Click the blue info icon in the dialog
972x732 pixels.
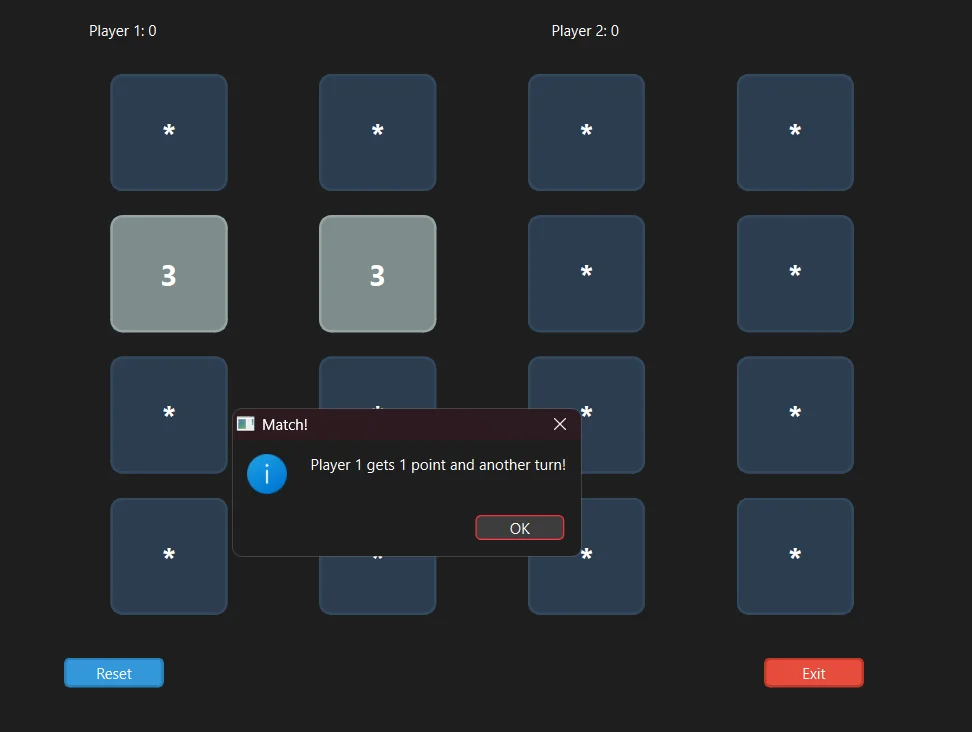pos(267,474)
